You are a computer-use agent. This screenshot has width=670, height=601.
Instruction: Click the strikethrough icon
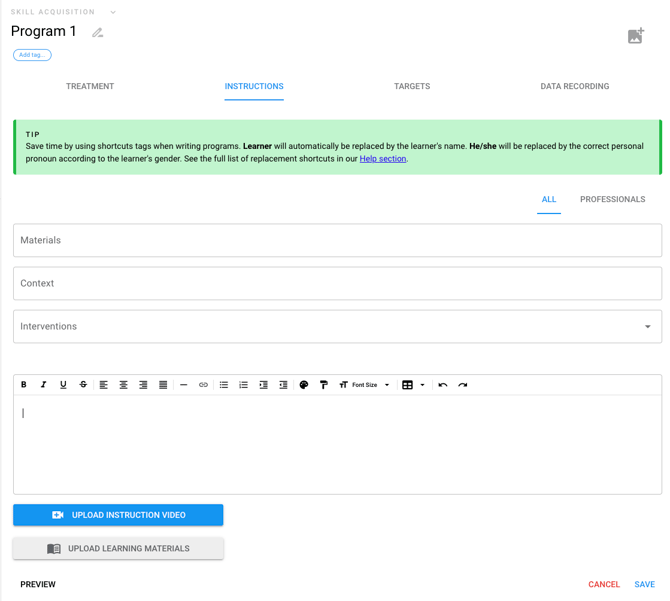point(83,385)
